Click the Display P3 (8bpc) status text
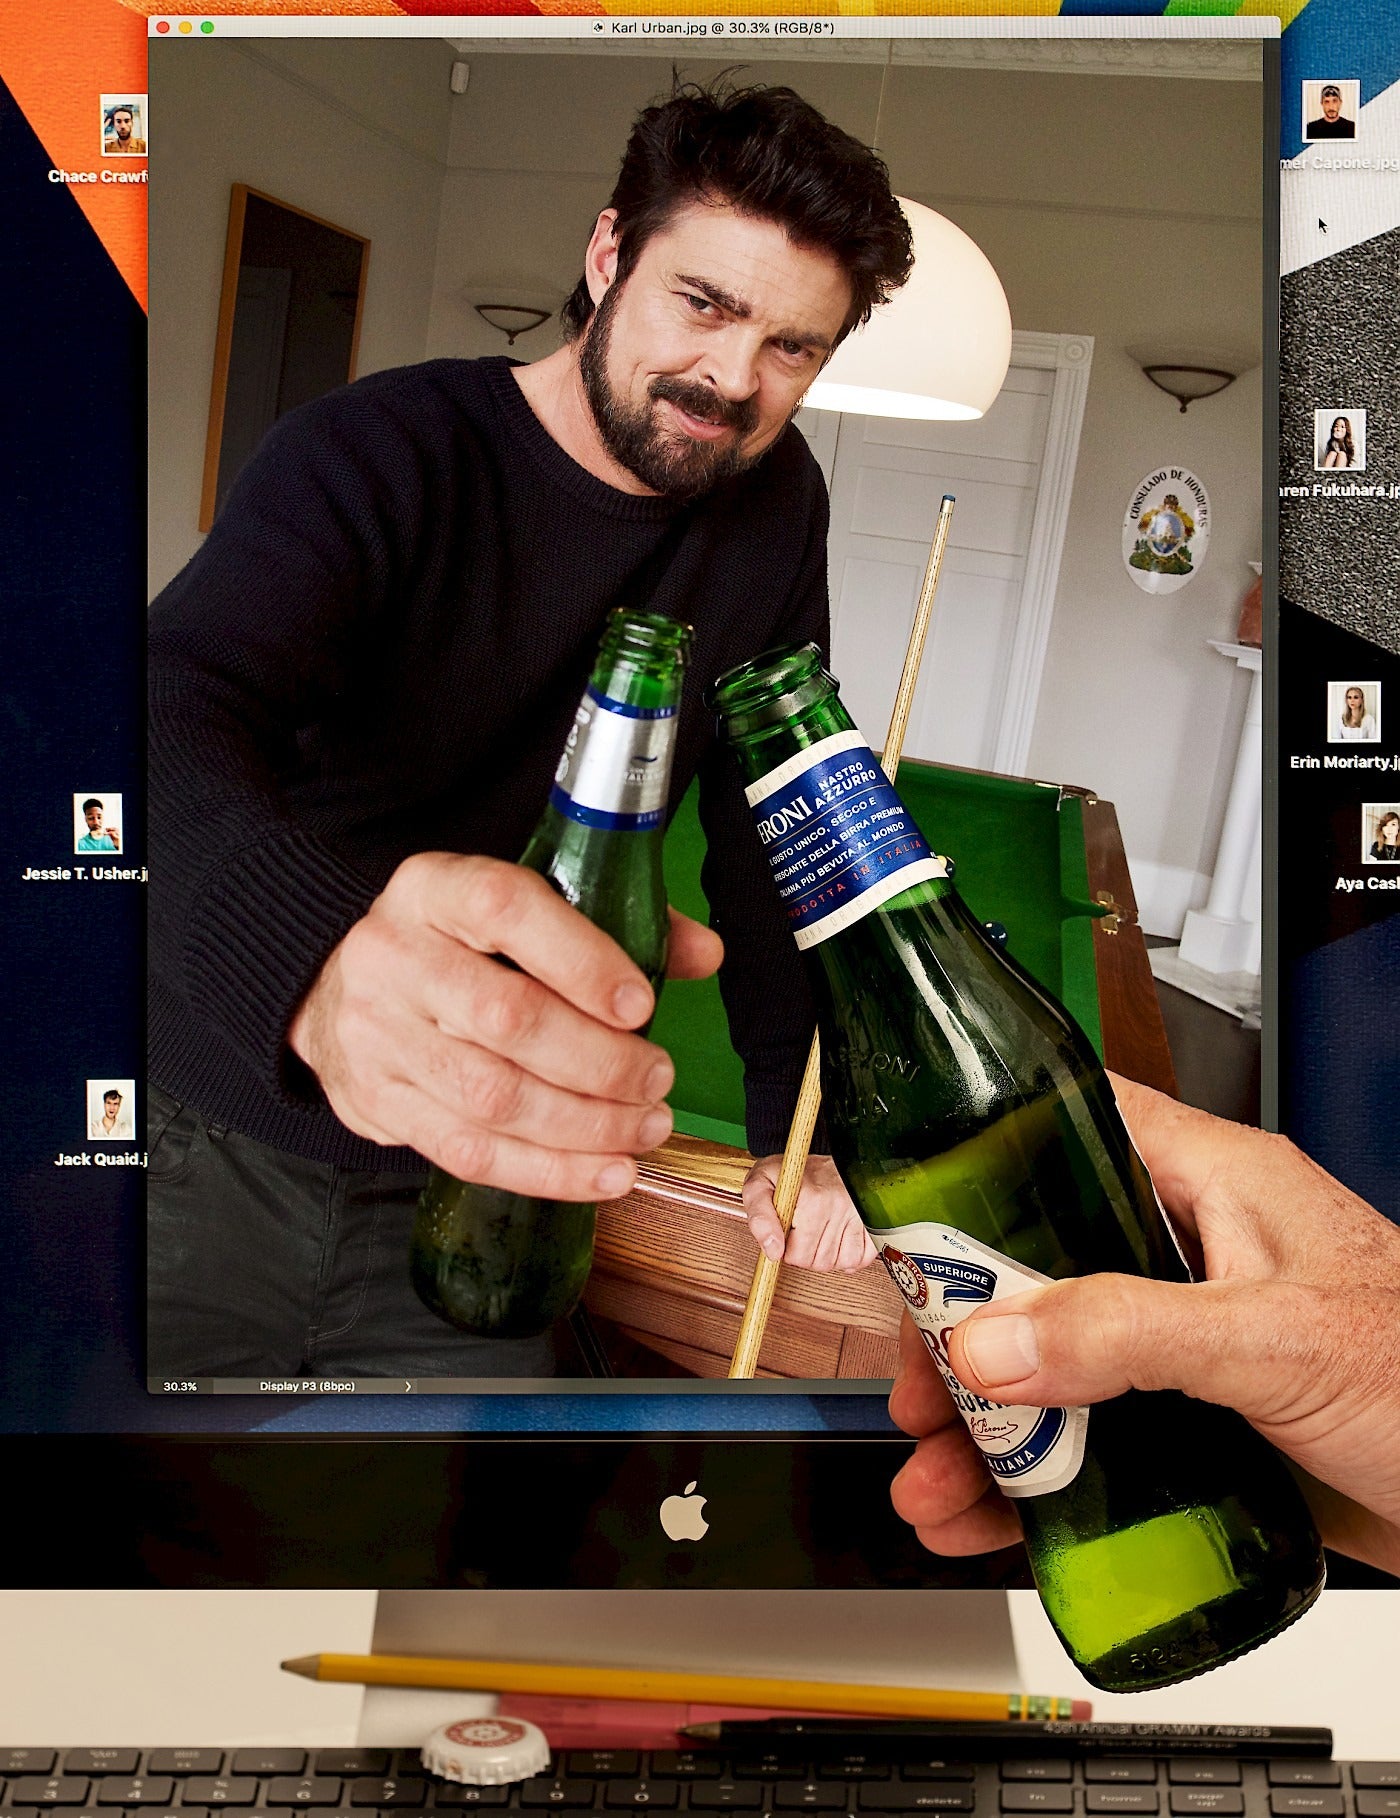The height and width of the screenshot is (1818, 1400). 307,1386
